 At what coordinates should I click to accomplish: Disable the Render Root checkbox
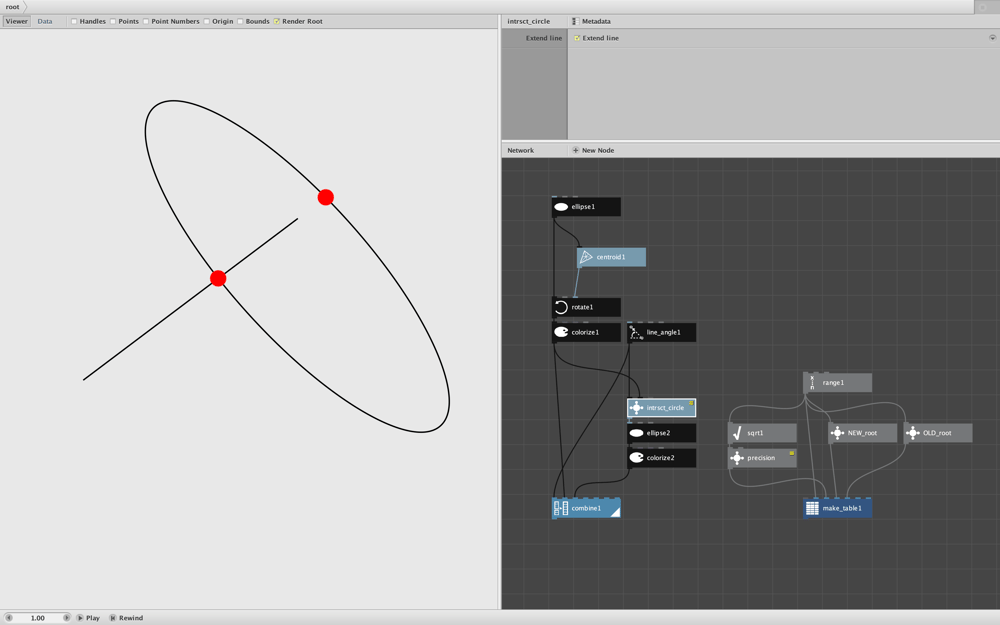[x=277, y=21]
